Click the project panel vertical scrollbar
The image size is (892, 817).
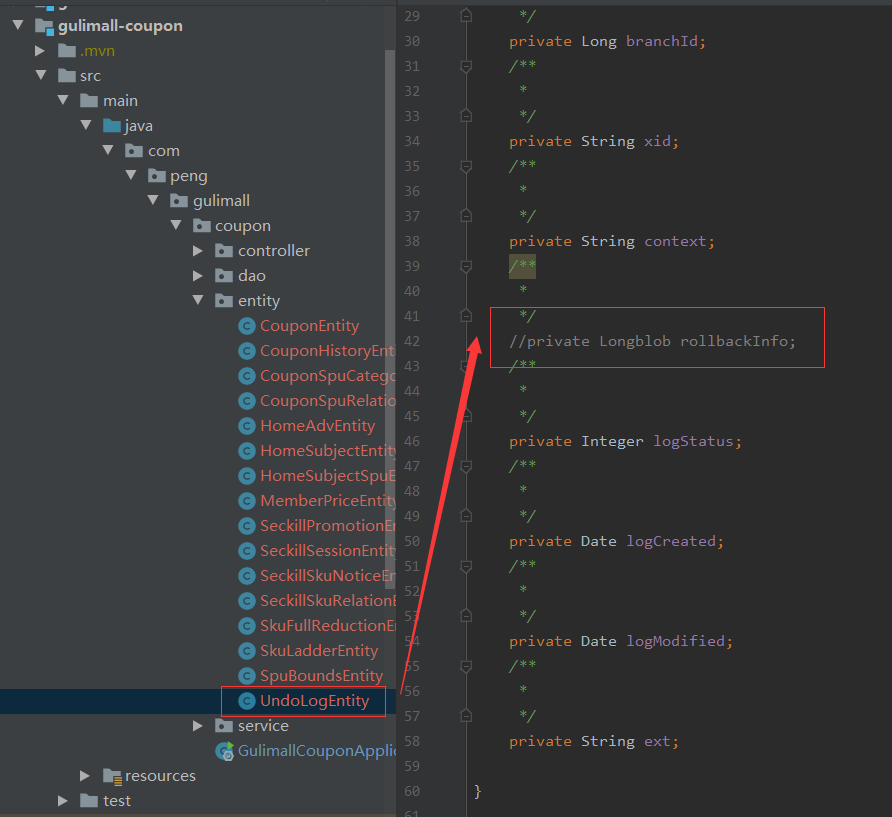point(390,319)
